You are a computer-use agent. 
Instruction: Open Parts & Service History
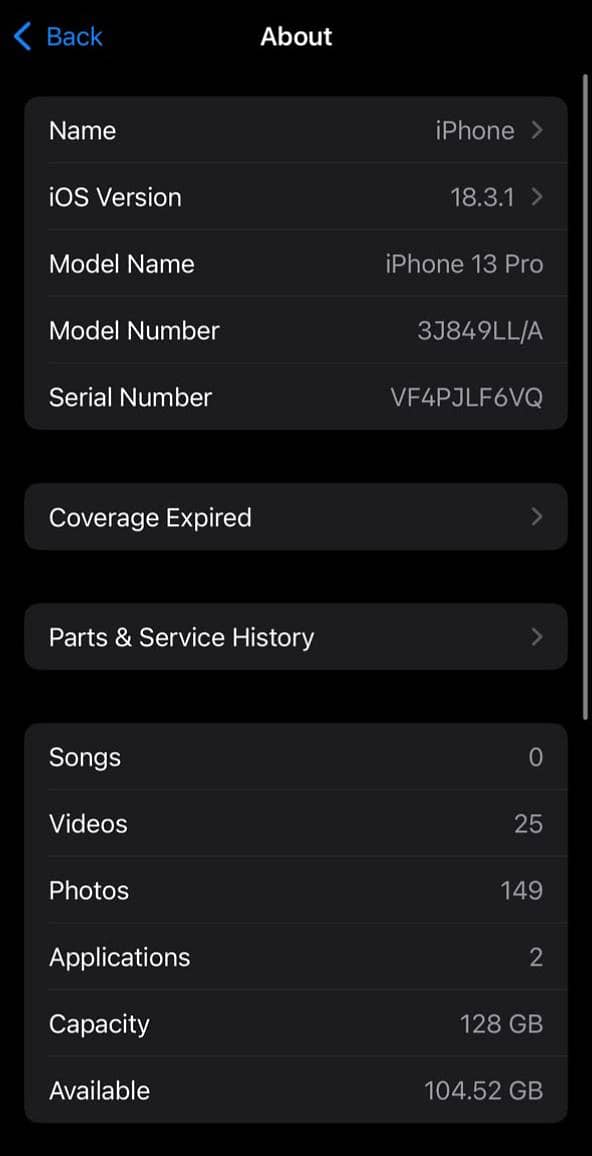pyautogui.click(x=296, y=637)
